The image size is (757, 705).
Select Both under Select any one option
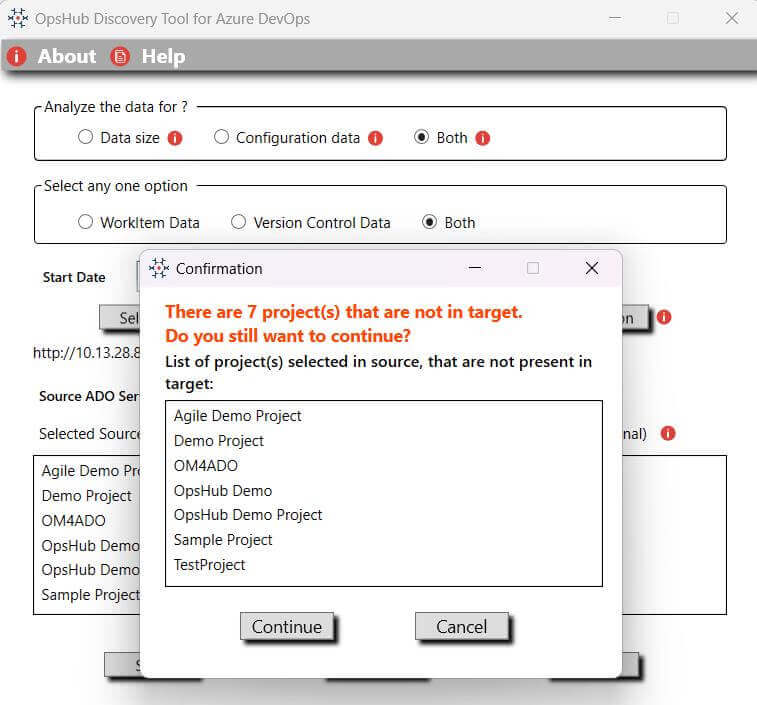click(429, 222)
